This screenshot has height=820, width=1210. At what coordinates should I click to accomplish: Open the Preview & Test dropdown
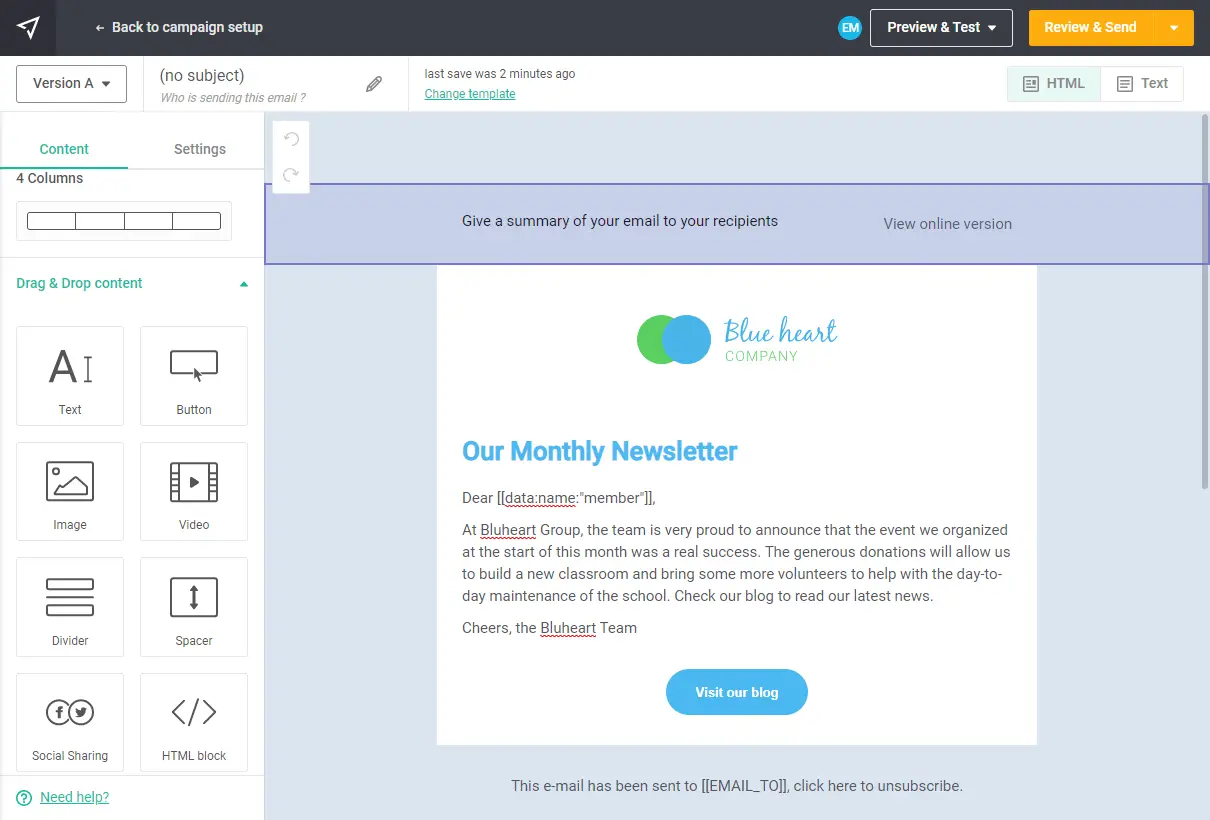point(941,28)
